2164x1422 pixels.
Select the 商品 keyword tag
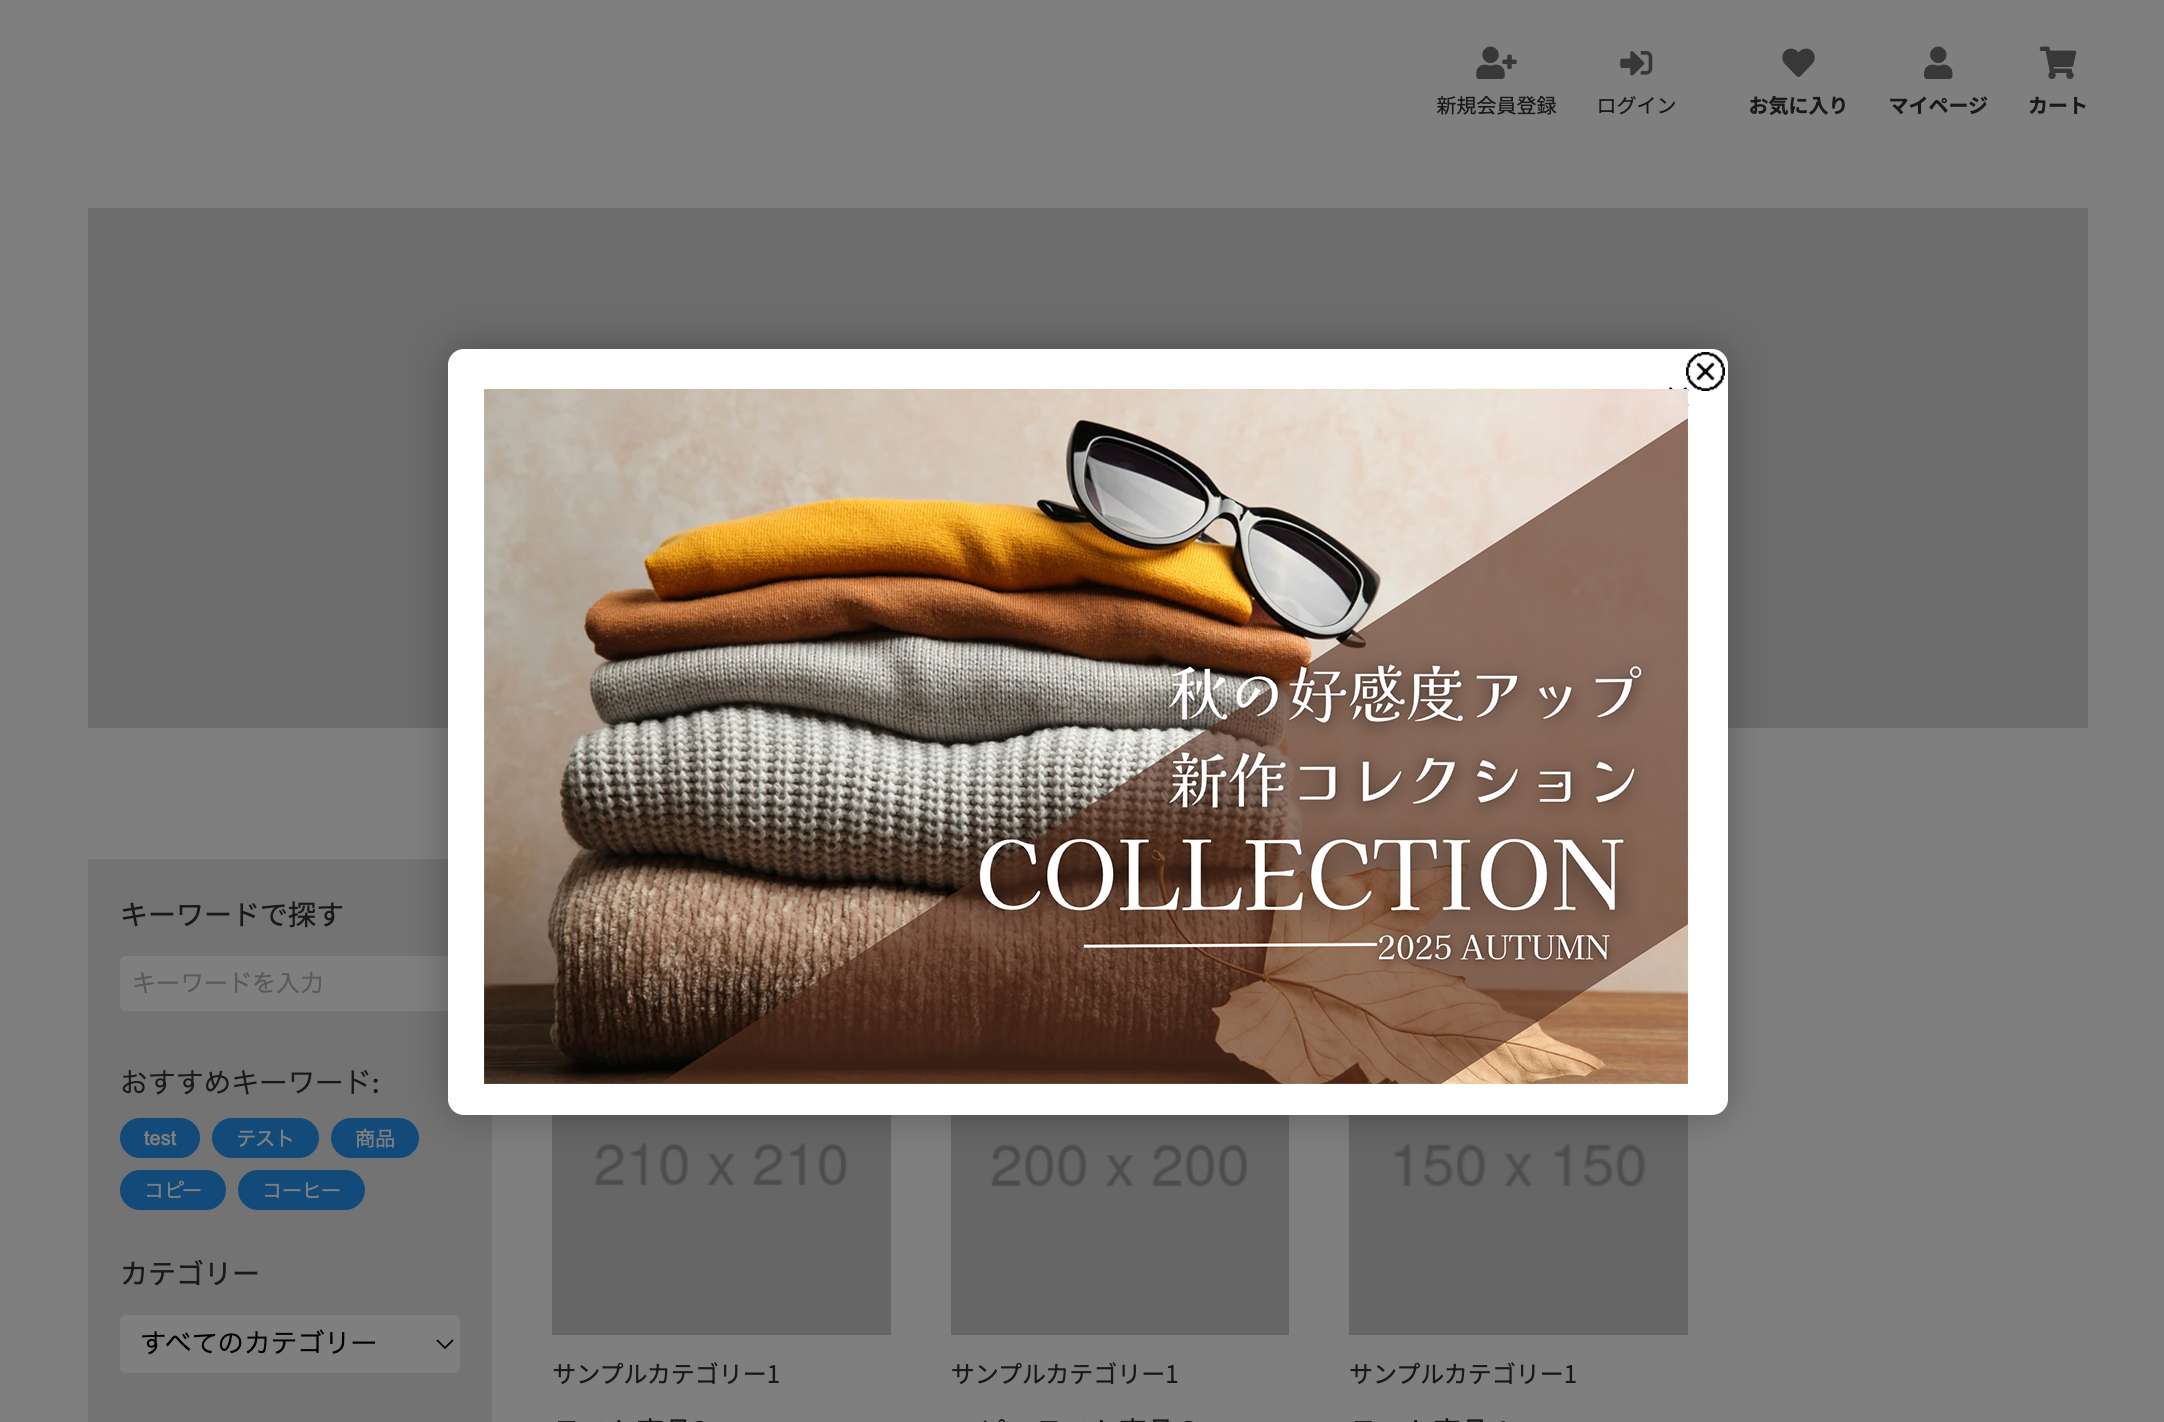375,1138
